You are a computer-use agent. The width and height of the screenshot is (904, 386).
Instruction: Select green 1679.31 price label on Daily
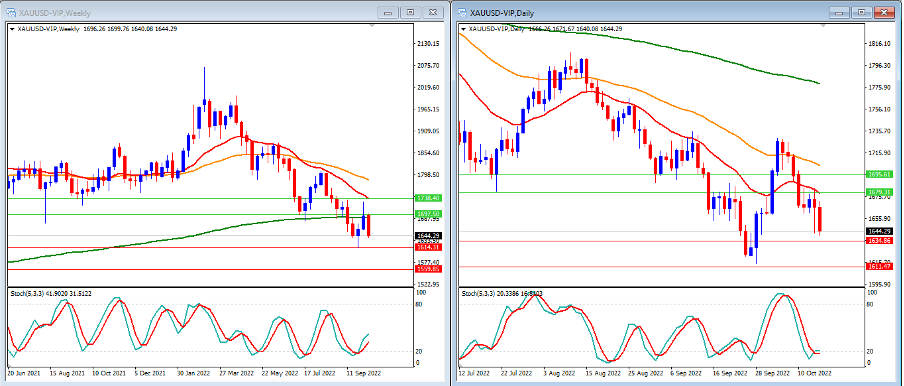coord(880,192)
